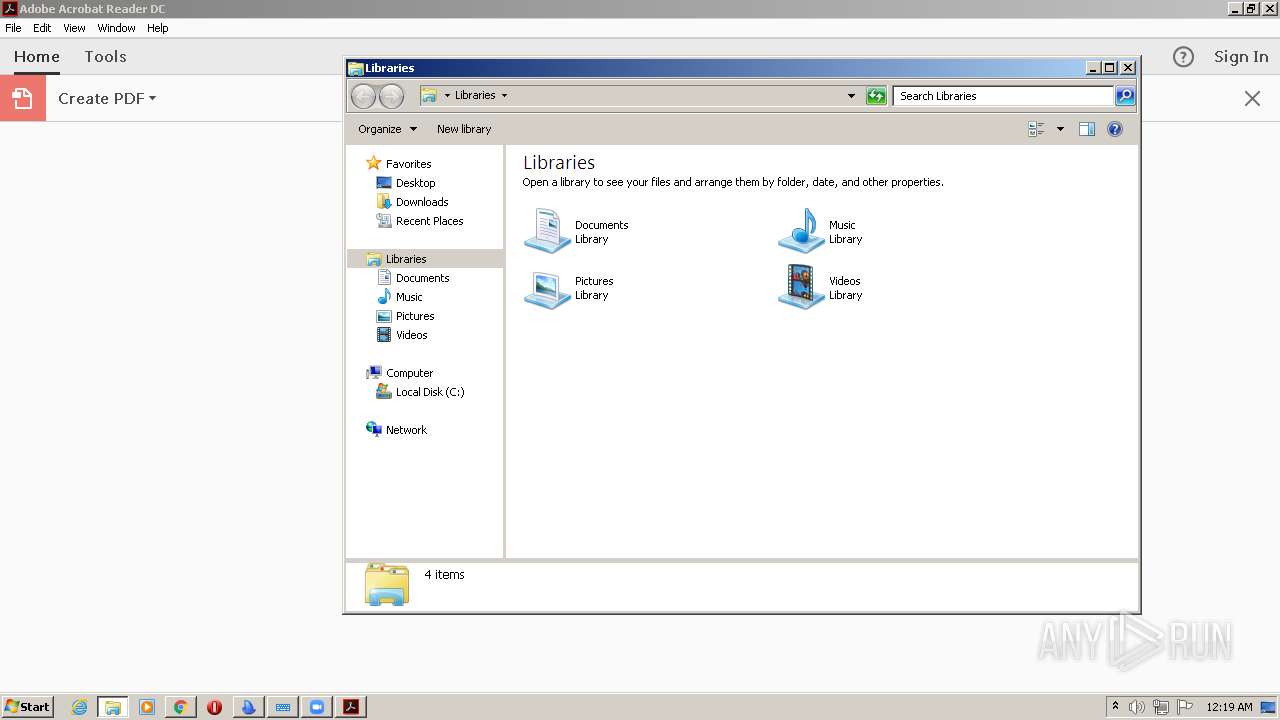
Task: Switch to the Home tab in Acrobat
Action: tap(37, 57)
